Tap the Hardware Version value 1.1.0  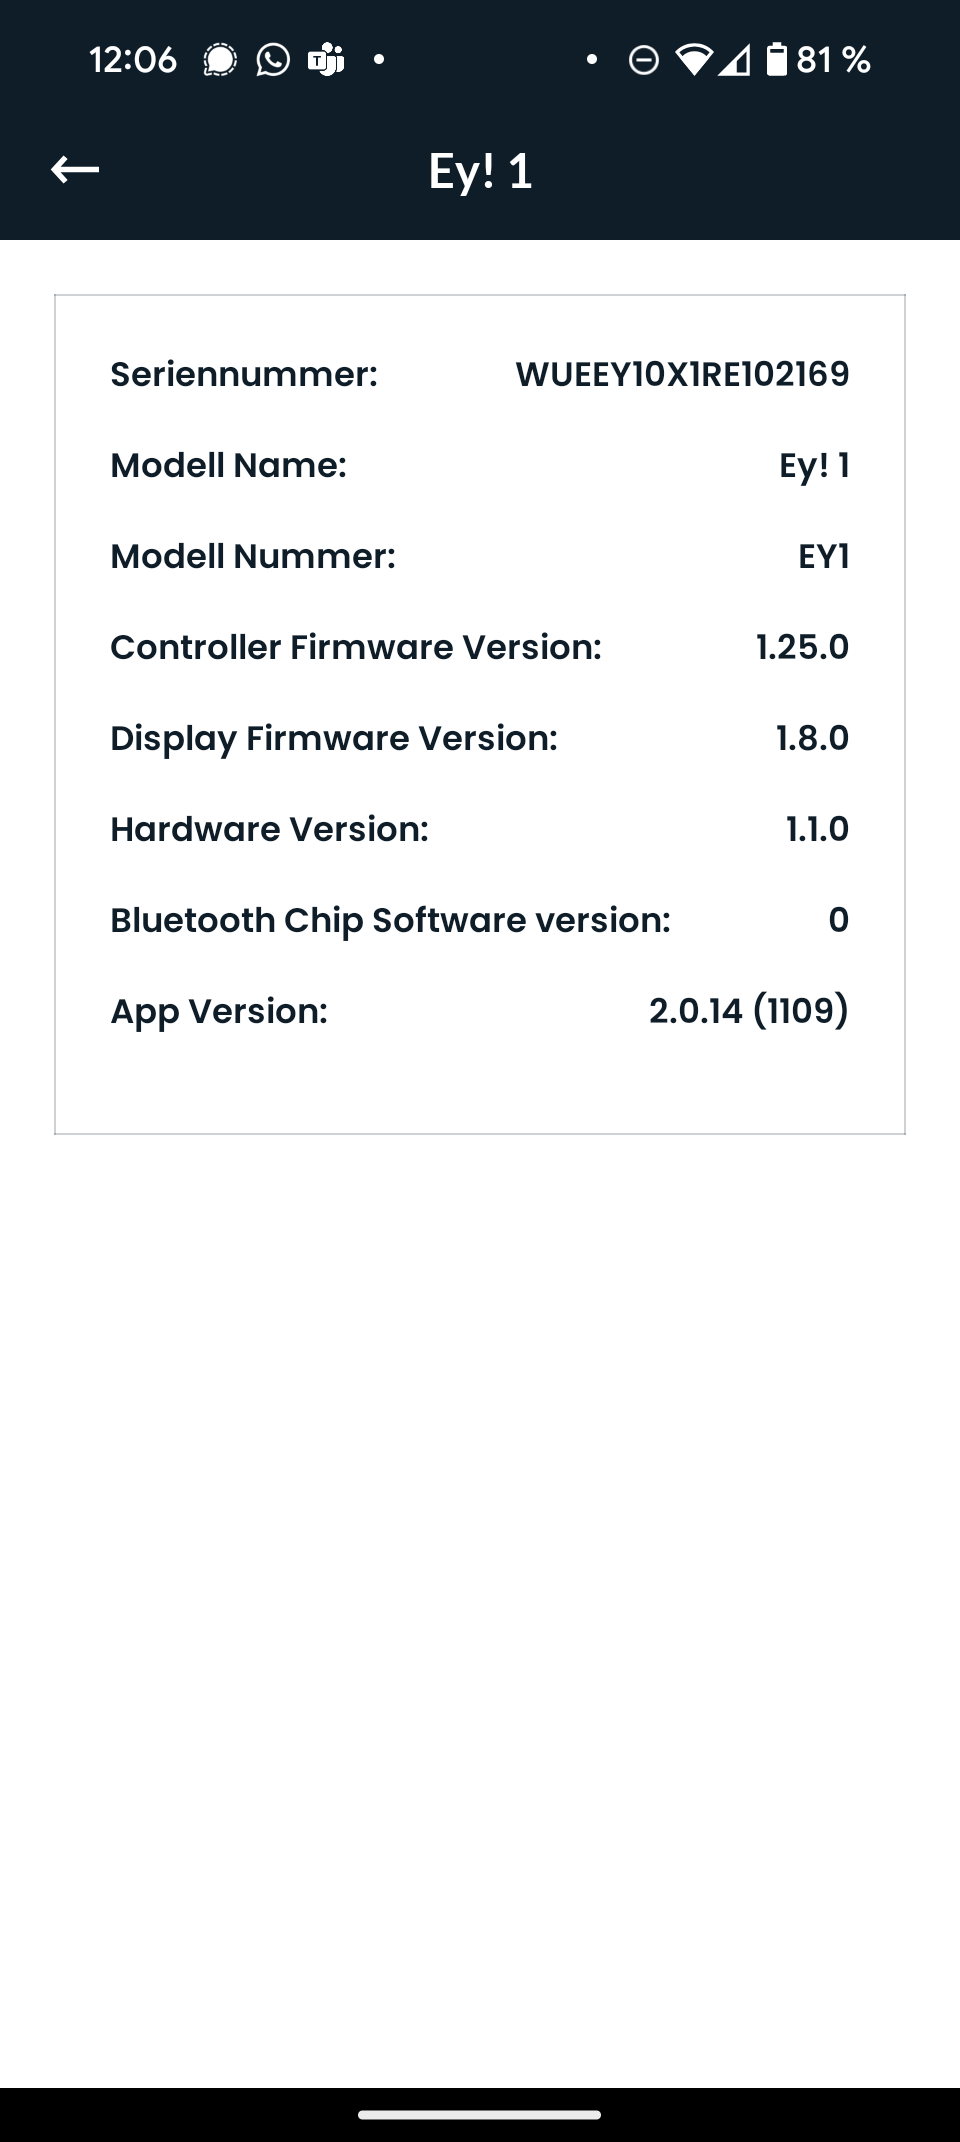click(817, 829)
